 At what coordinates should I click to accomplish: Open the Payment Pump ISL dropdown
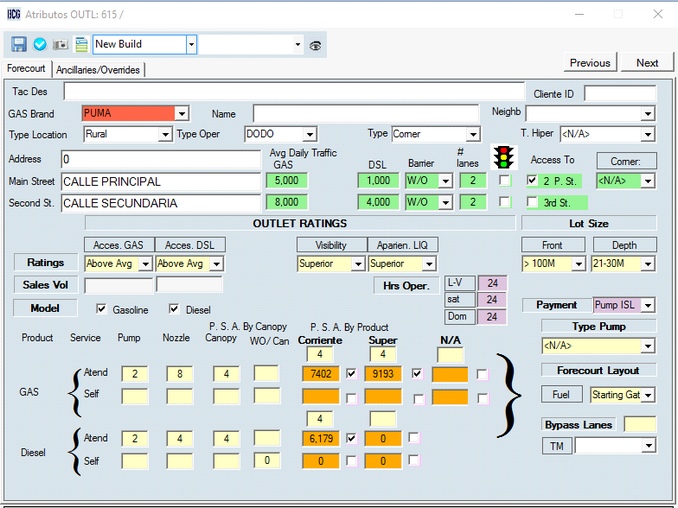pyautogui.click(x=647, y=305)
